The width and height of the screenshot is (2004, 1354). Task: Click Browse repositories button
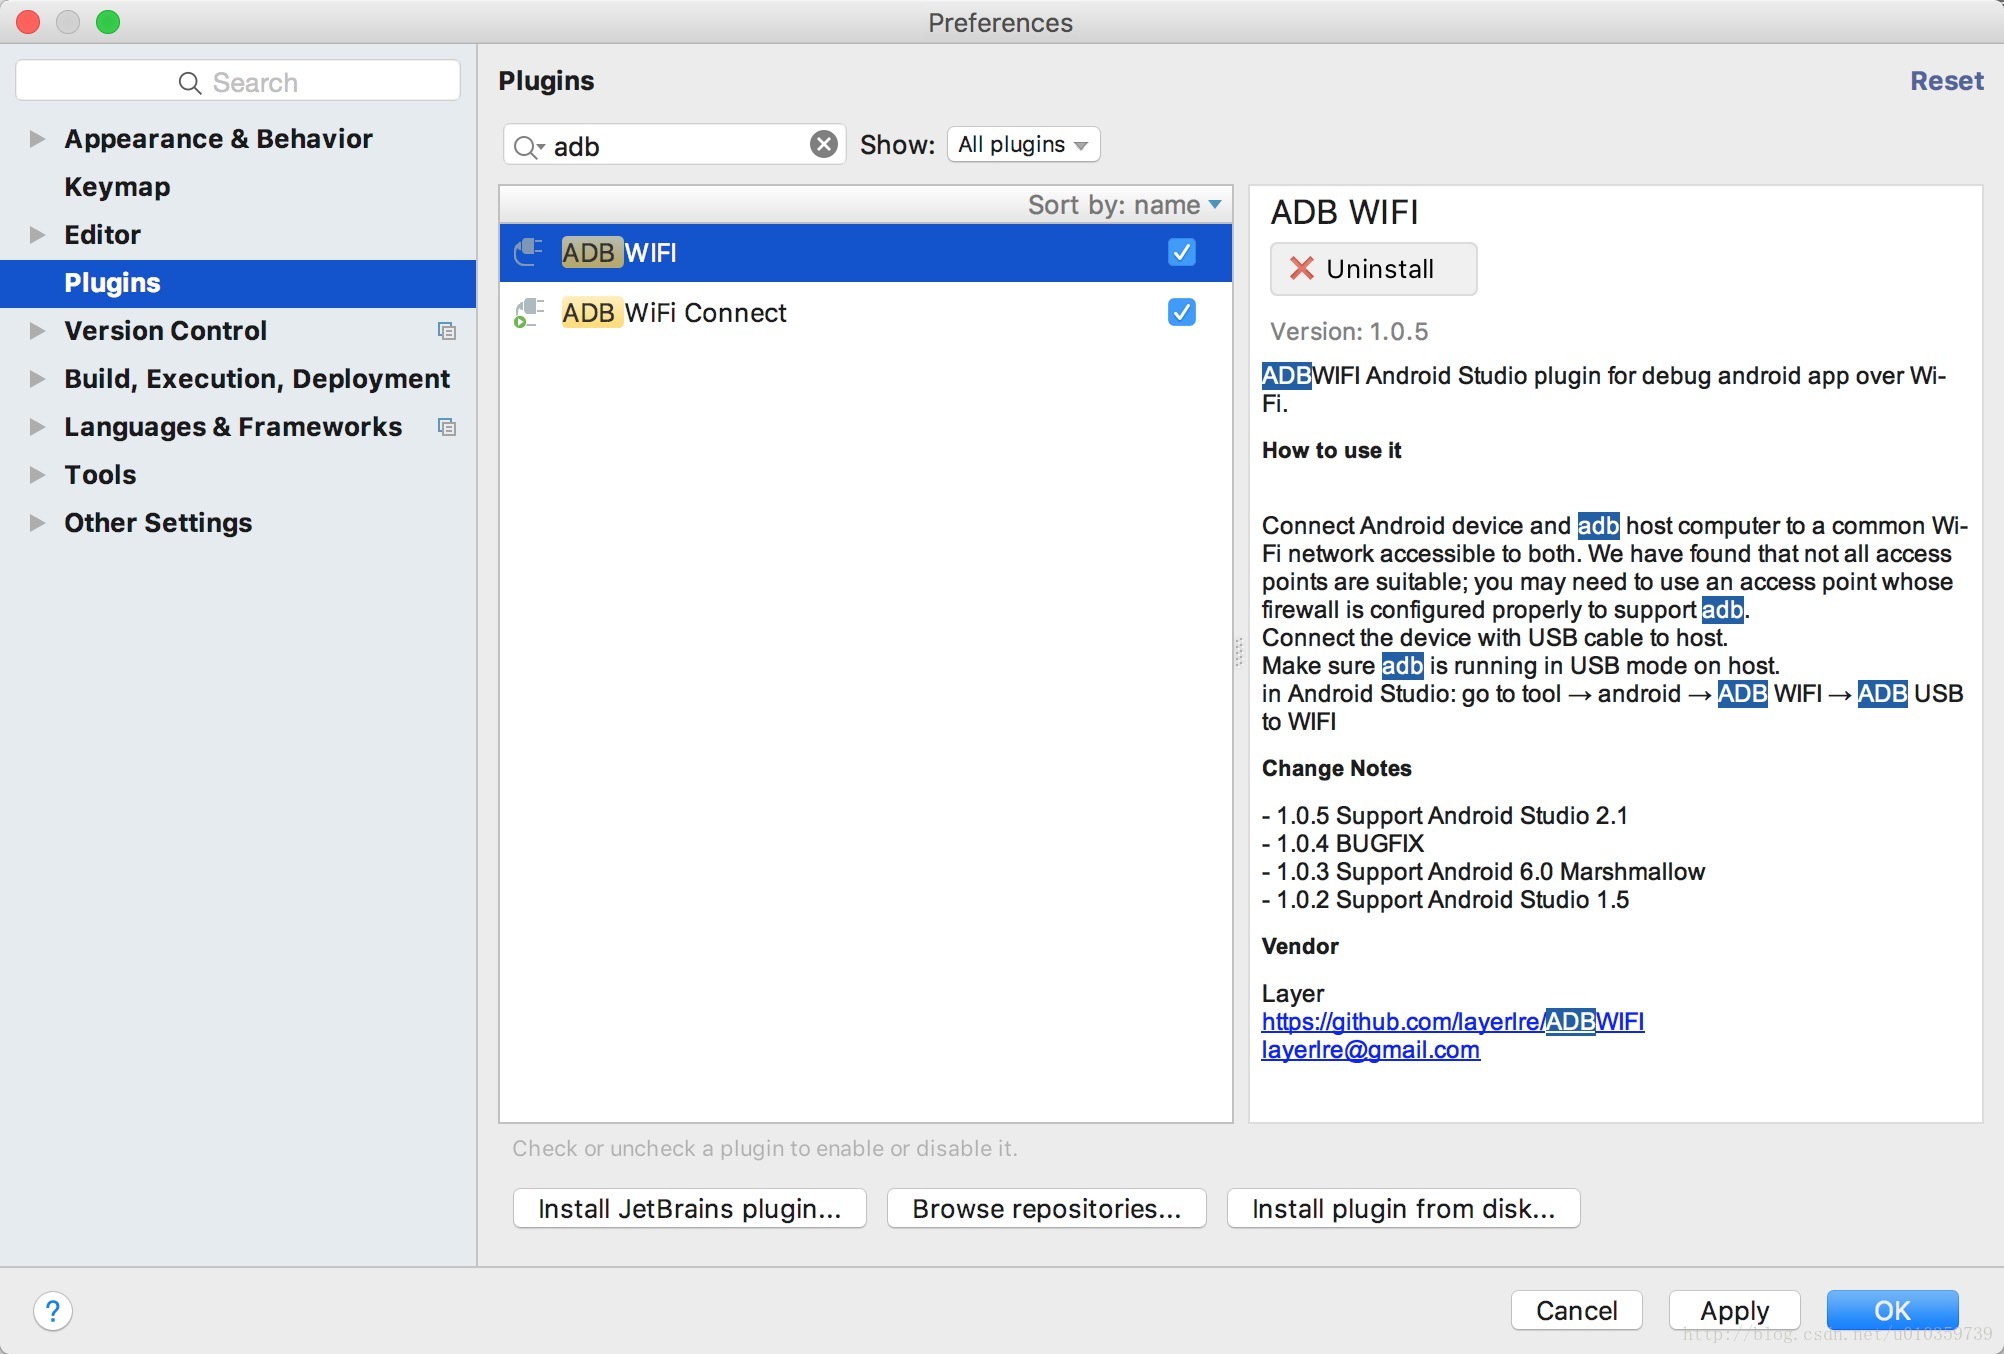(1046, 1208)
